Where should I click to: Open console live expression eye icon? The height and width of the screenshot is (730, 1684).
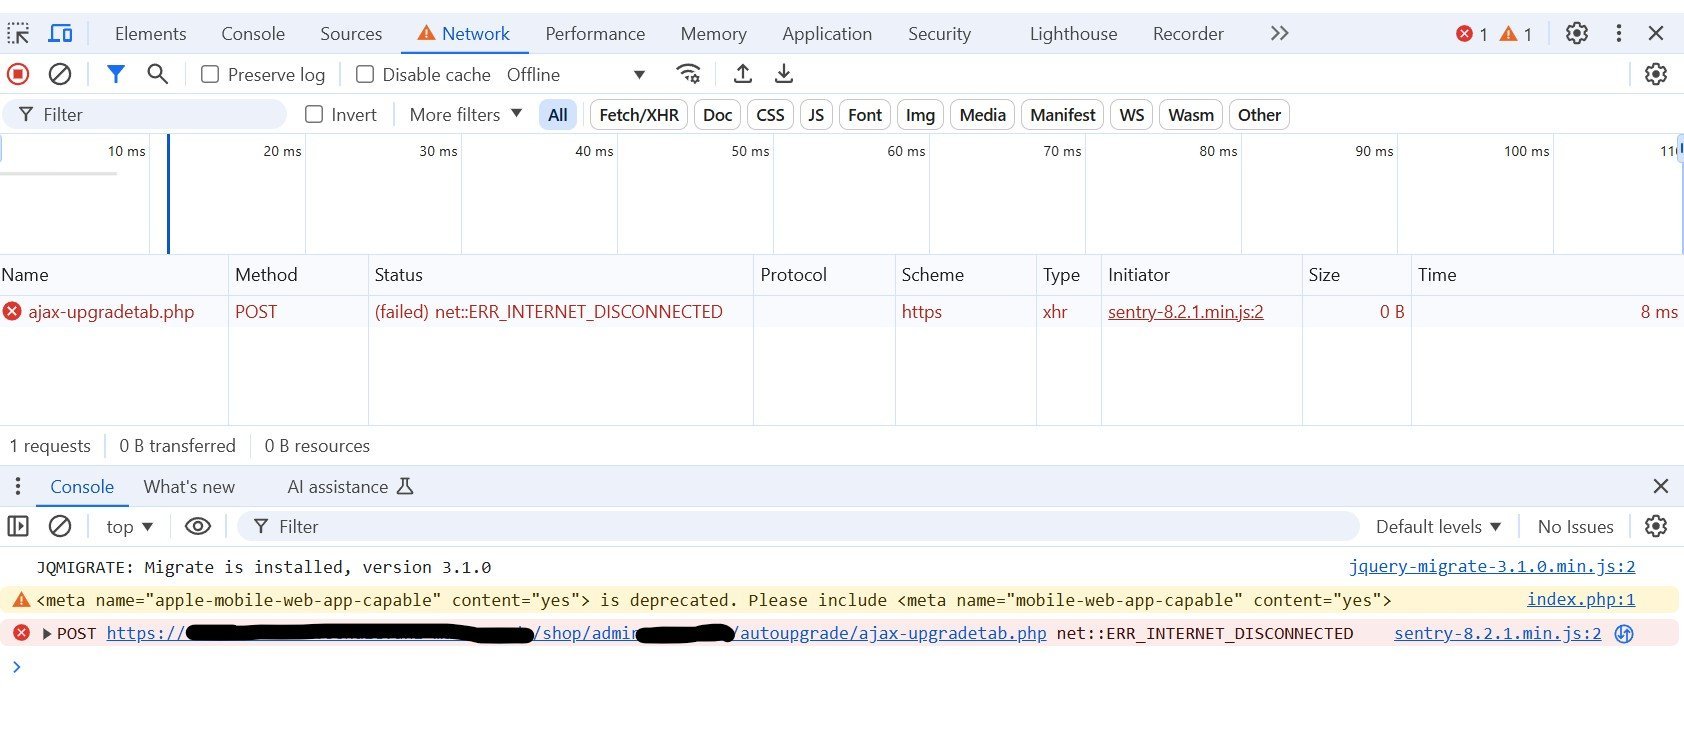pyautogui.click(x=198, y=526)
